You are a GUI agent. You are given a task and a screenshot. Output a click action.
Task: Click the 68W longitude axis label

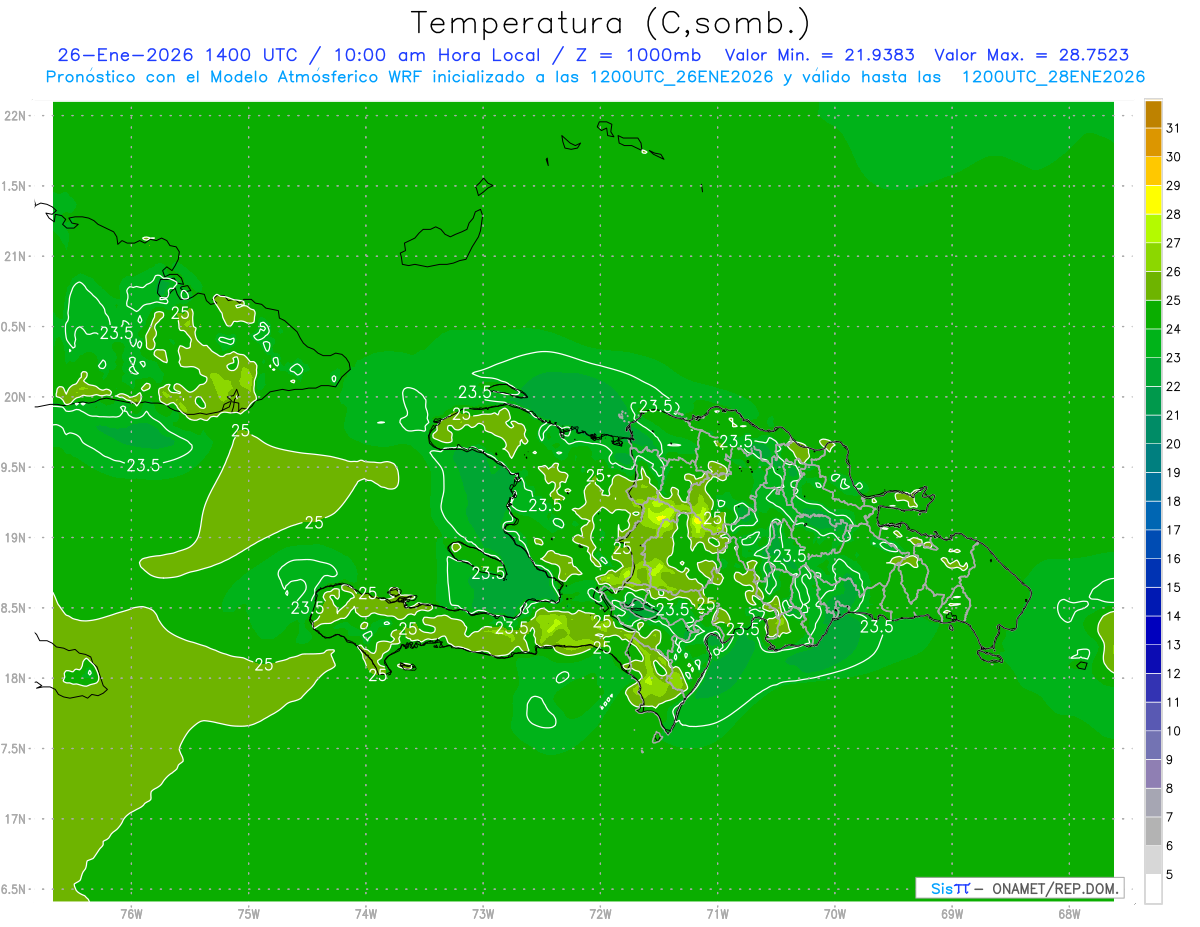(x=1069, y=913)
